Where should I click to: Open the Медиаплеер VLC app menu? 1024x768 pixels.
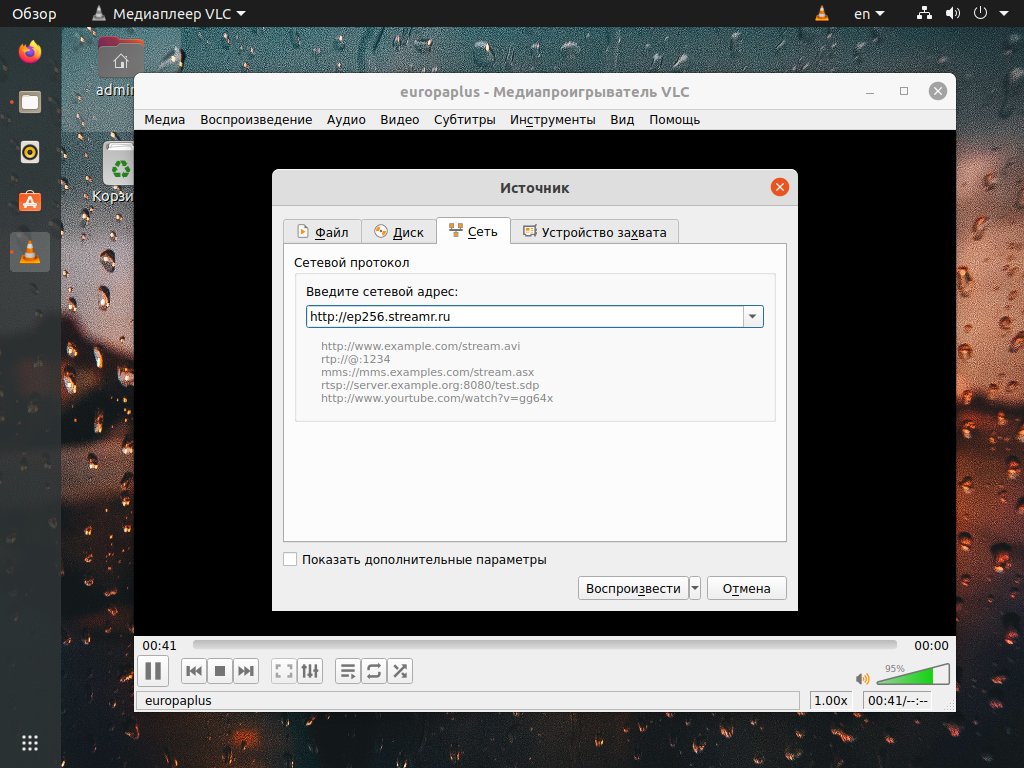tap(168, 14)
